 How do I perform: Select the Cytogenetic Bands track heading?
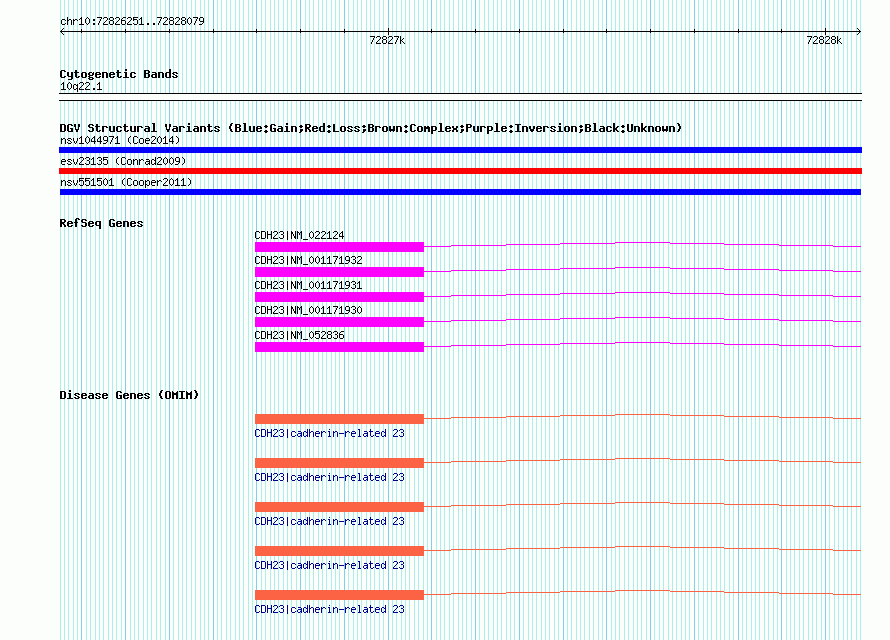(x=119, y=74)
